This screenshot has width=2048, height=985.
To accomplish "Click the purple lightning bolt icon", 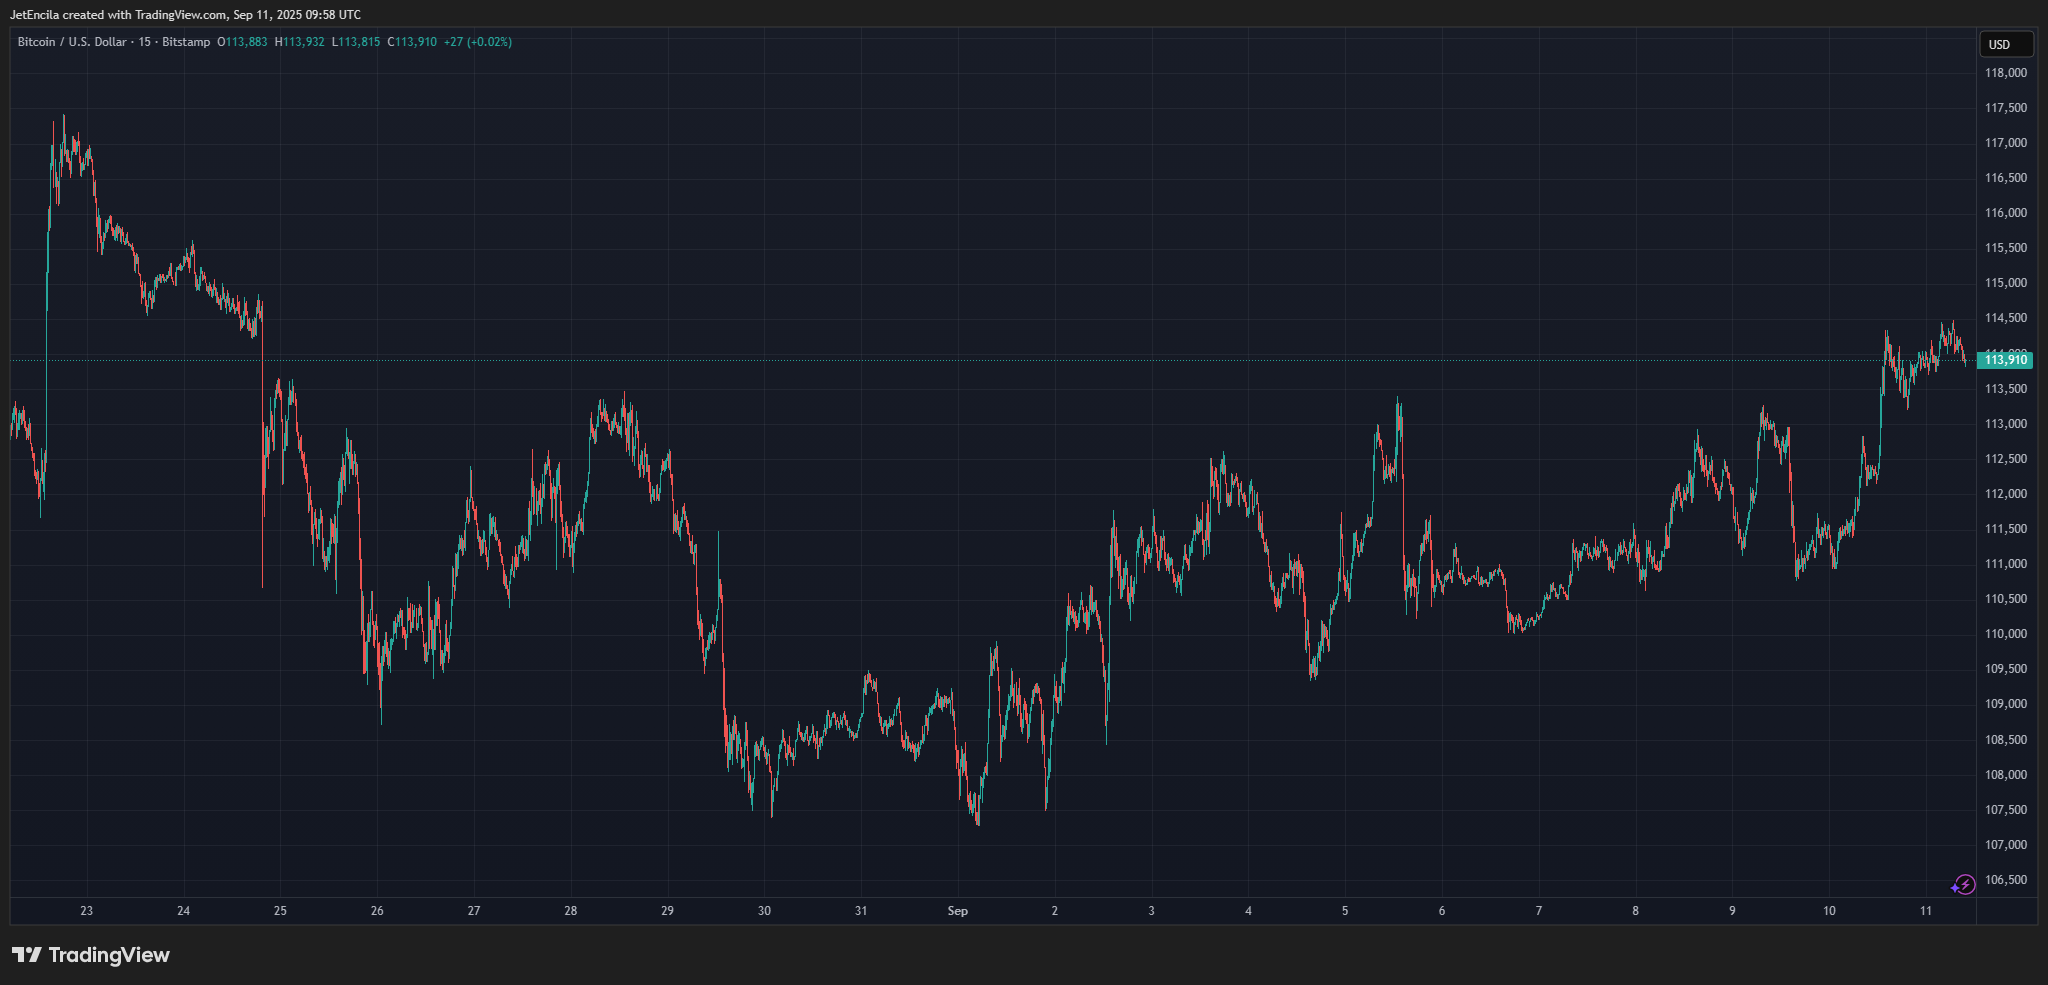I will (x=1964, y=884).
